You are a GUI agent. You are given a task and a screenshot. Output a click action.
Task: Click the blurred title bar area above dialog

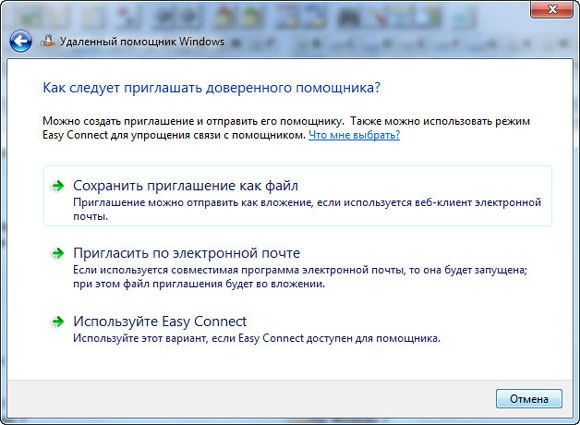pos(370,41)
